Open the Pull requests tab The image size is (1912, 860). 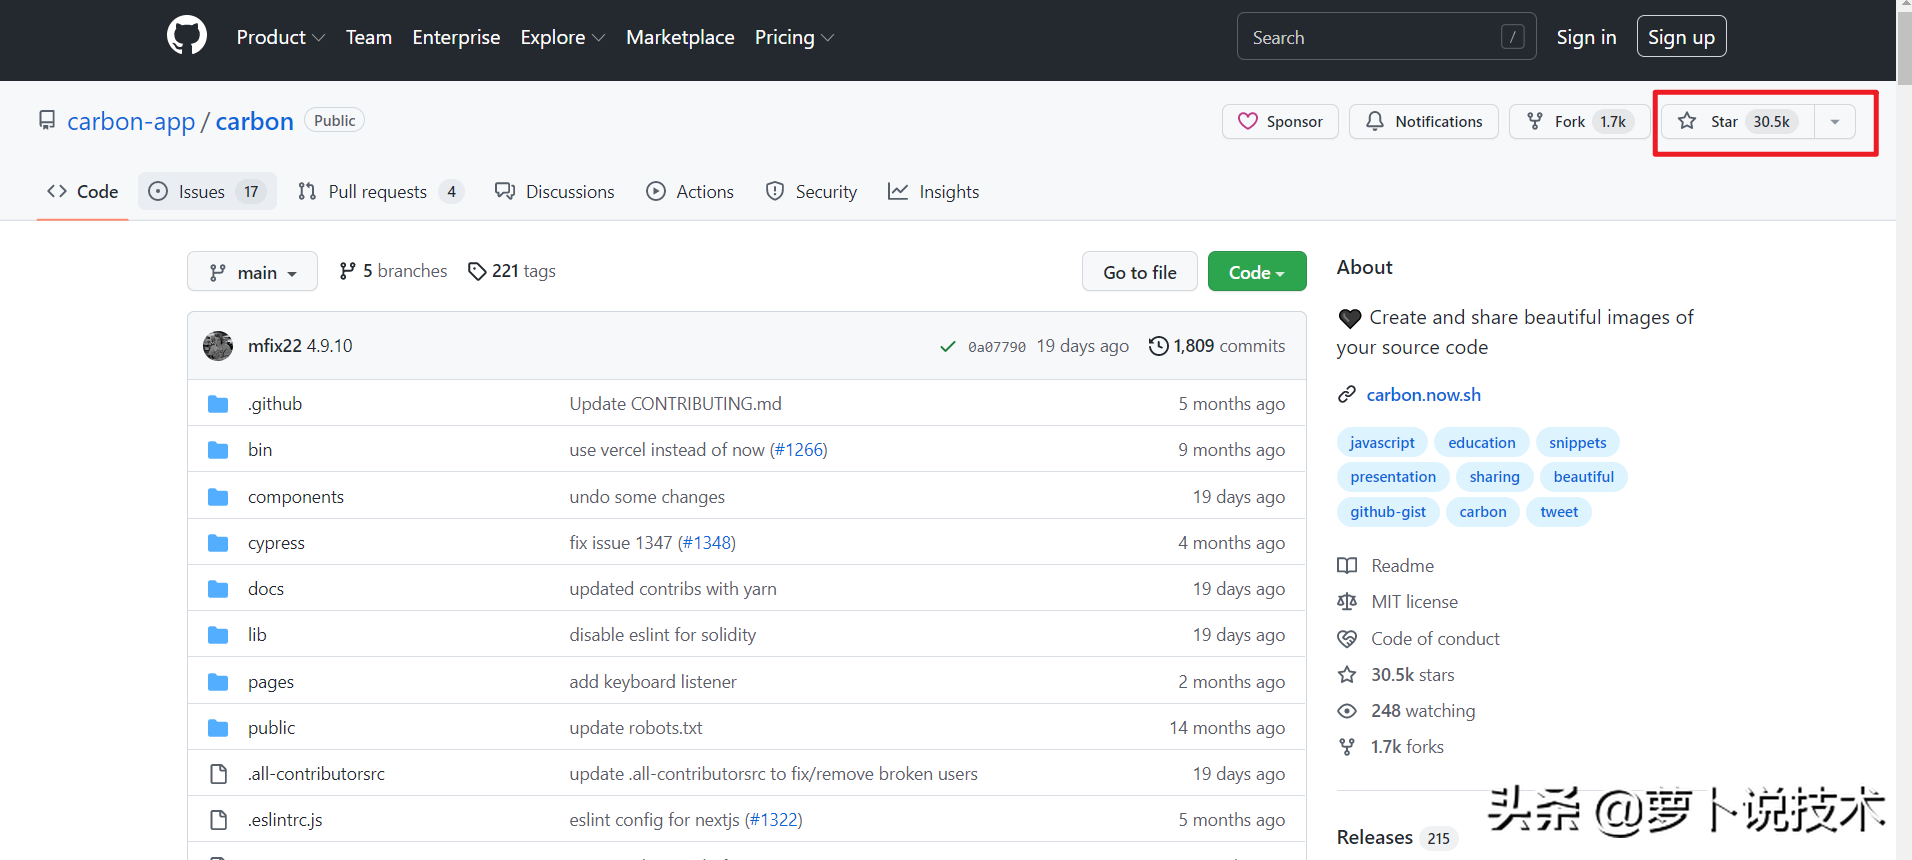tap(380, 191)
